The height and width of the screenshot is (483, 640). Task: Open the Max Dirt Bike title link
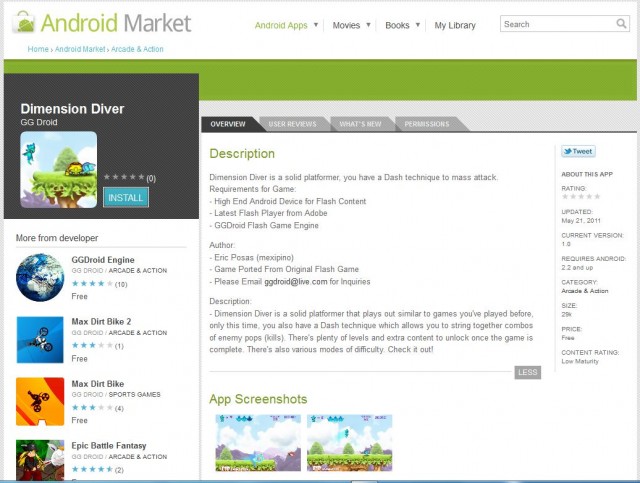click(98, 384)
